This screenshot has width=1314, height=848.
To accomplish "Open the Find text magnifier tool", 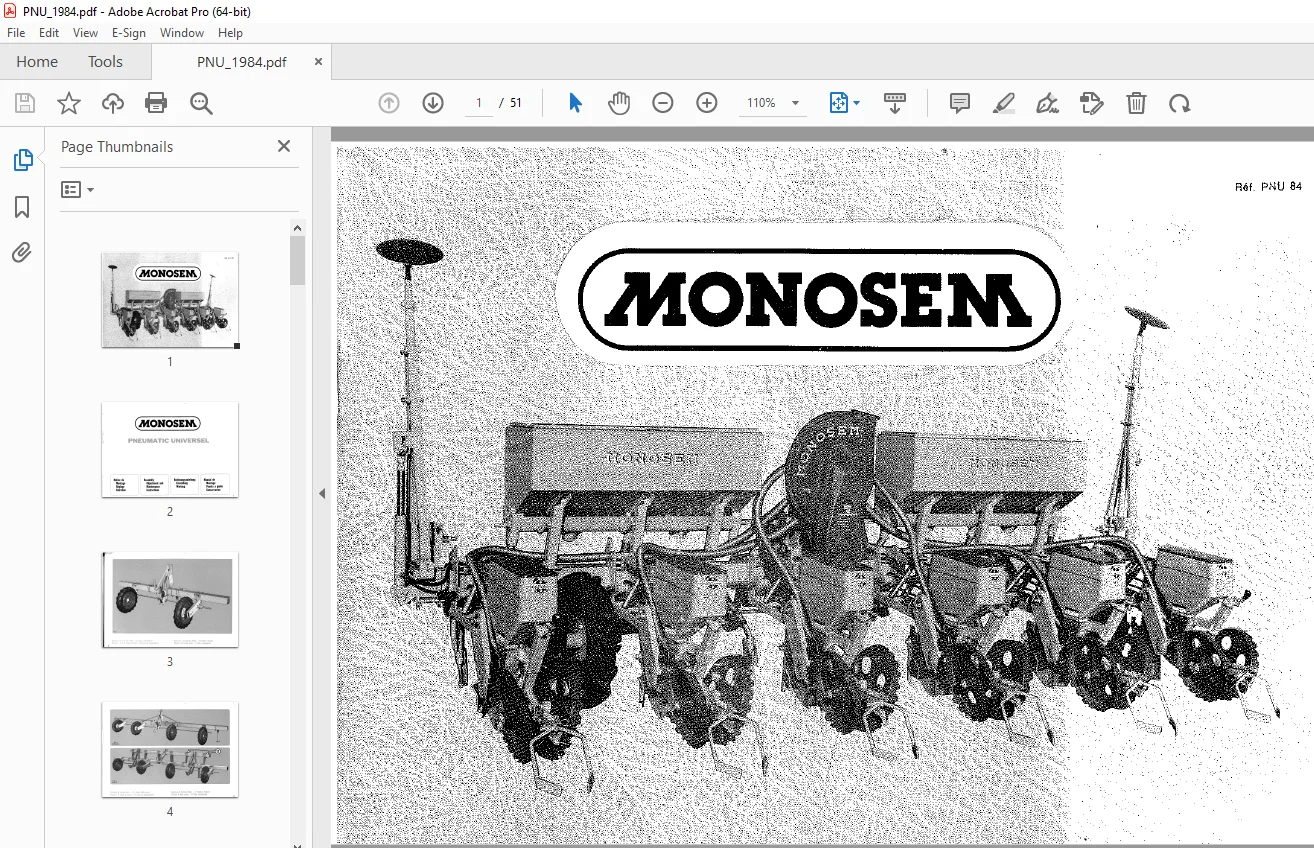I will click(x=201, y=103).
